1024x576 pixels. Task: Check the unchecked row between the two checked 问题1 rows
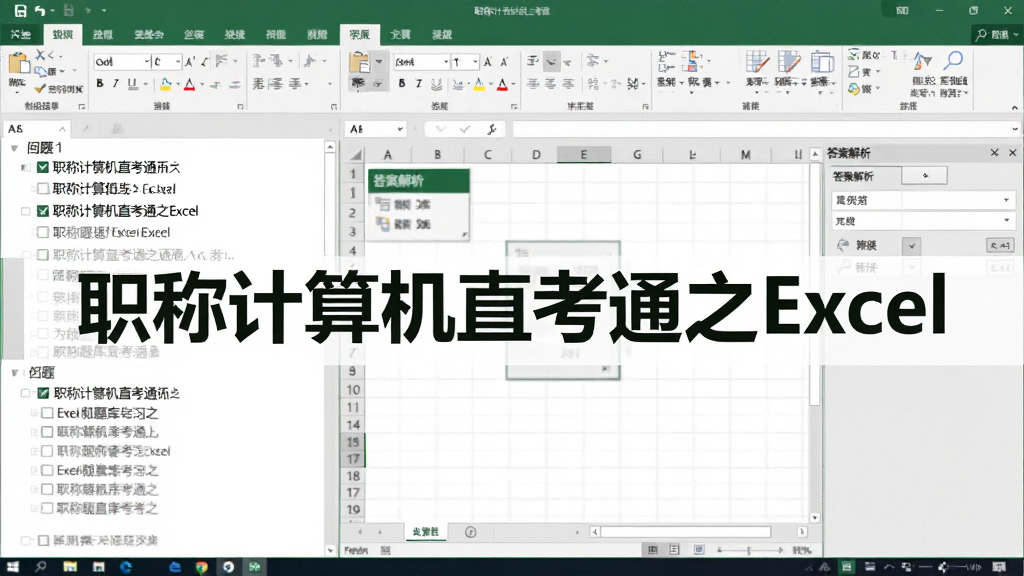[42, 189]
